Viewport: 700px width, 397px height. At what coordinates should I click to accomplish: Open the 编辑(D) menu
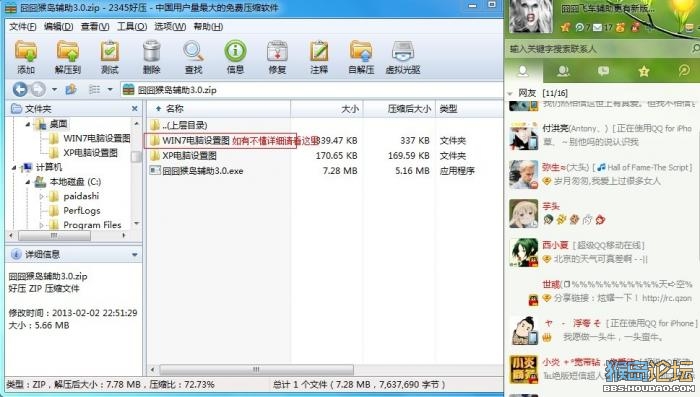pos(58,27)
